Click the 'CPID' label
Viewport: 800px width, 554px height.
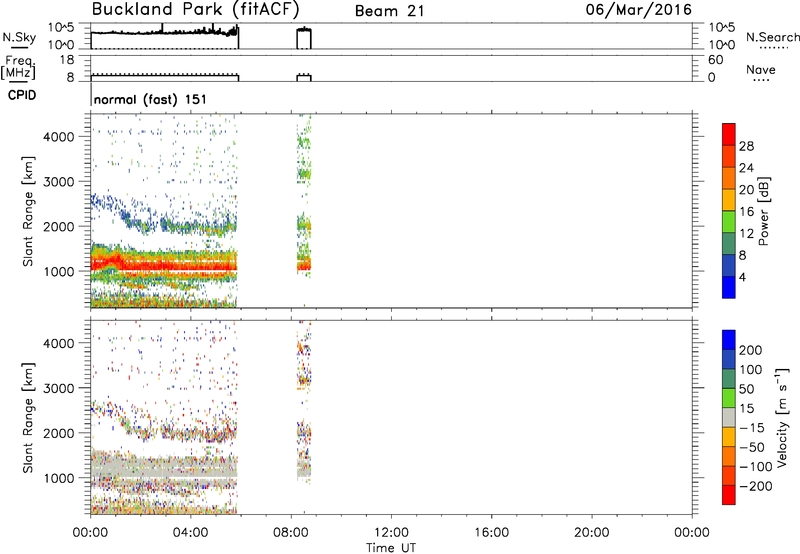(22, 95)
